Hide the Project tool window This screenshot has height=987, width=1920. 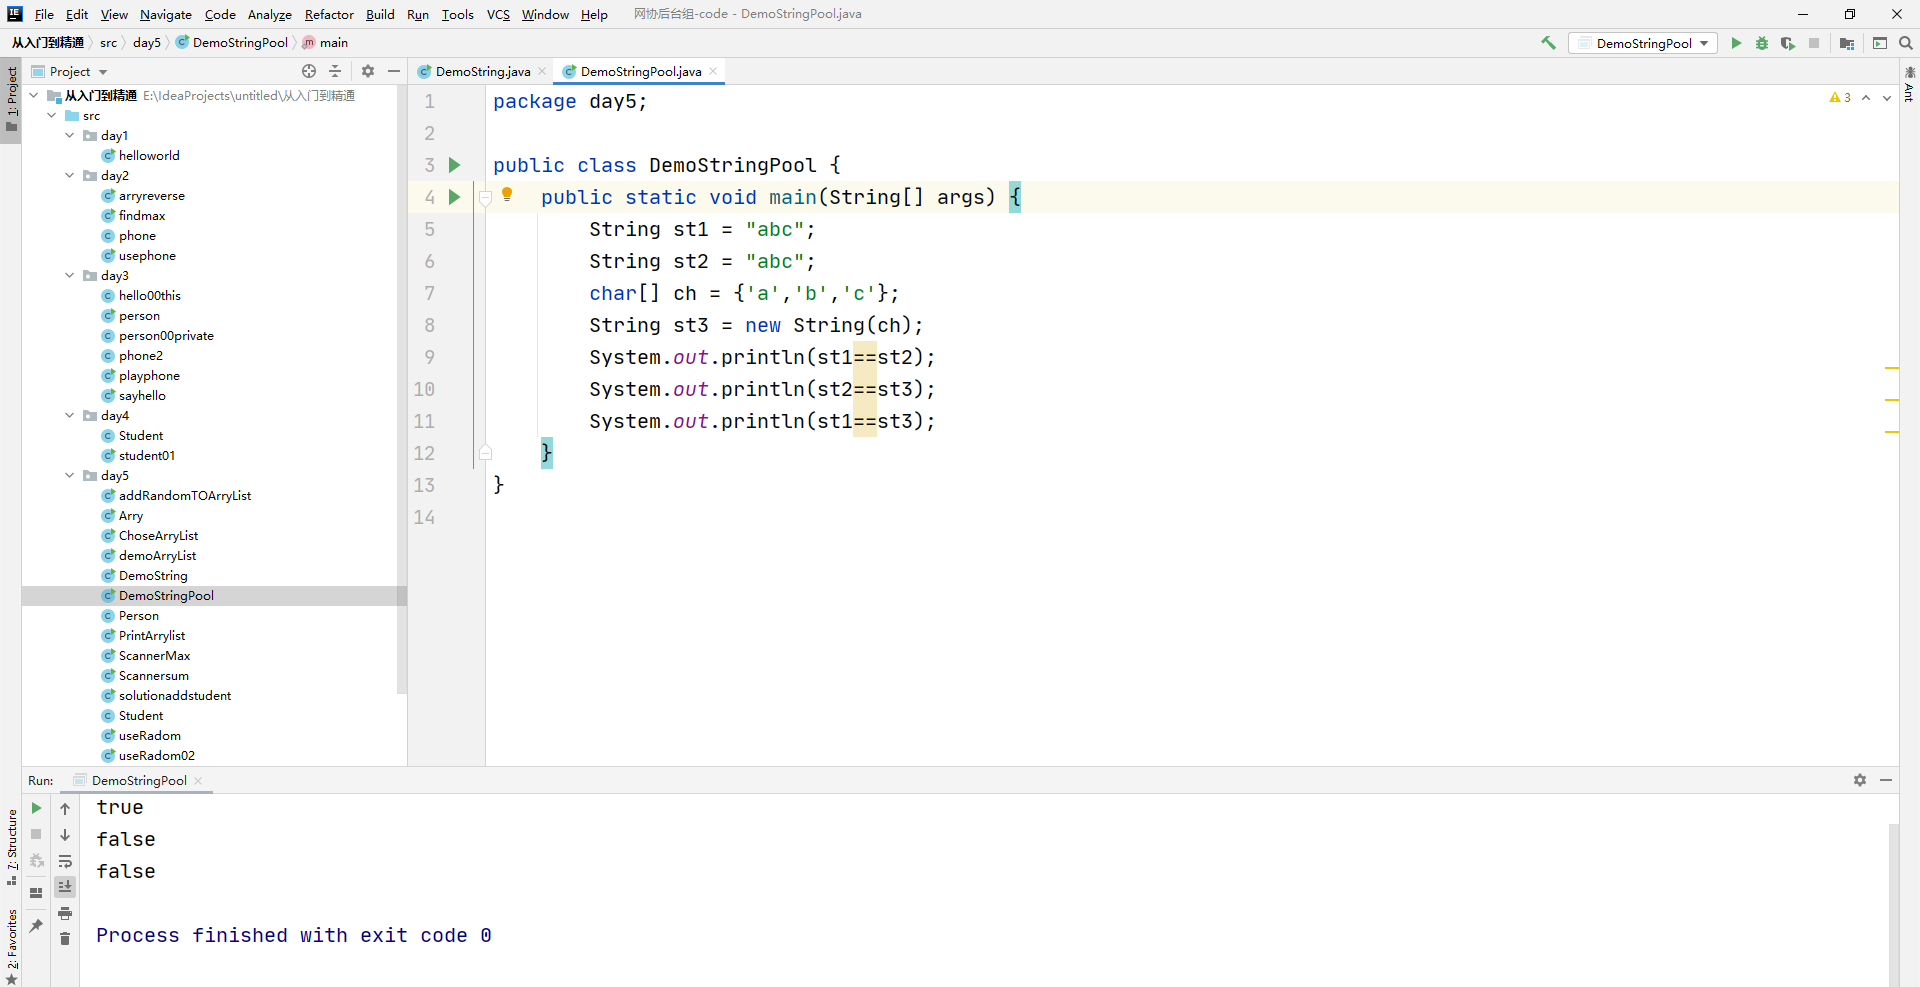click(x=394, y=71)
